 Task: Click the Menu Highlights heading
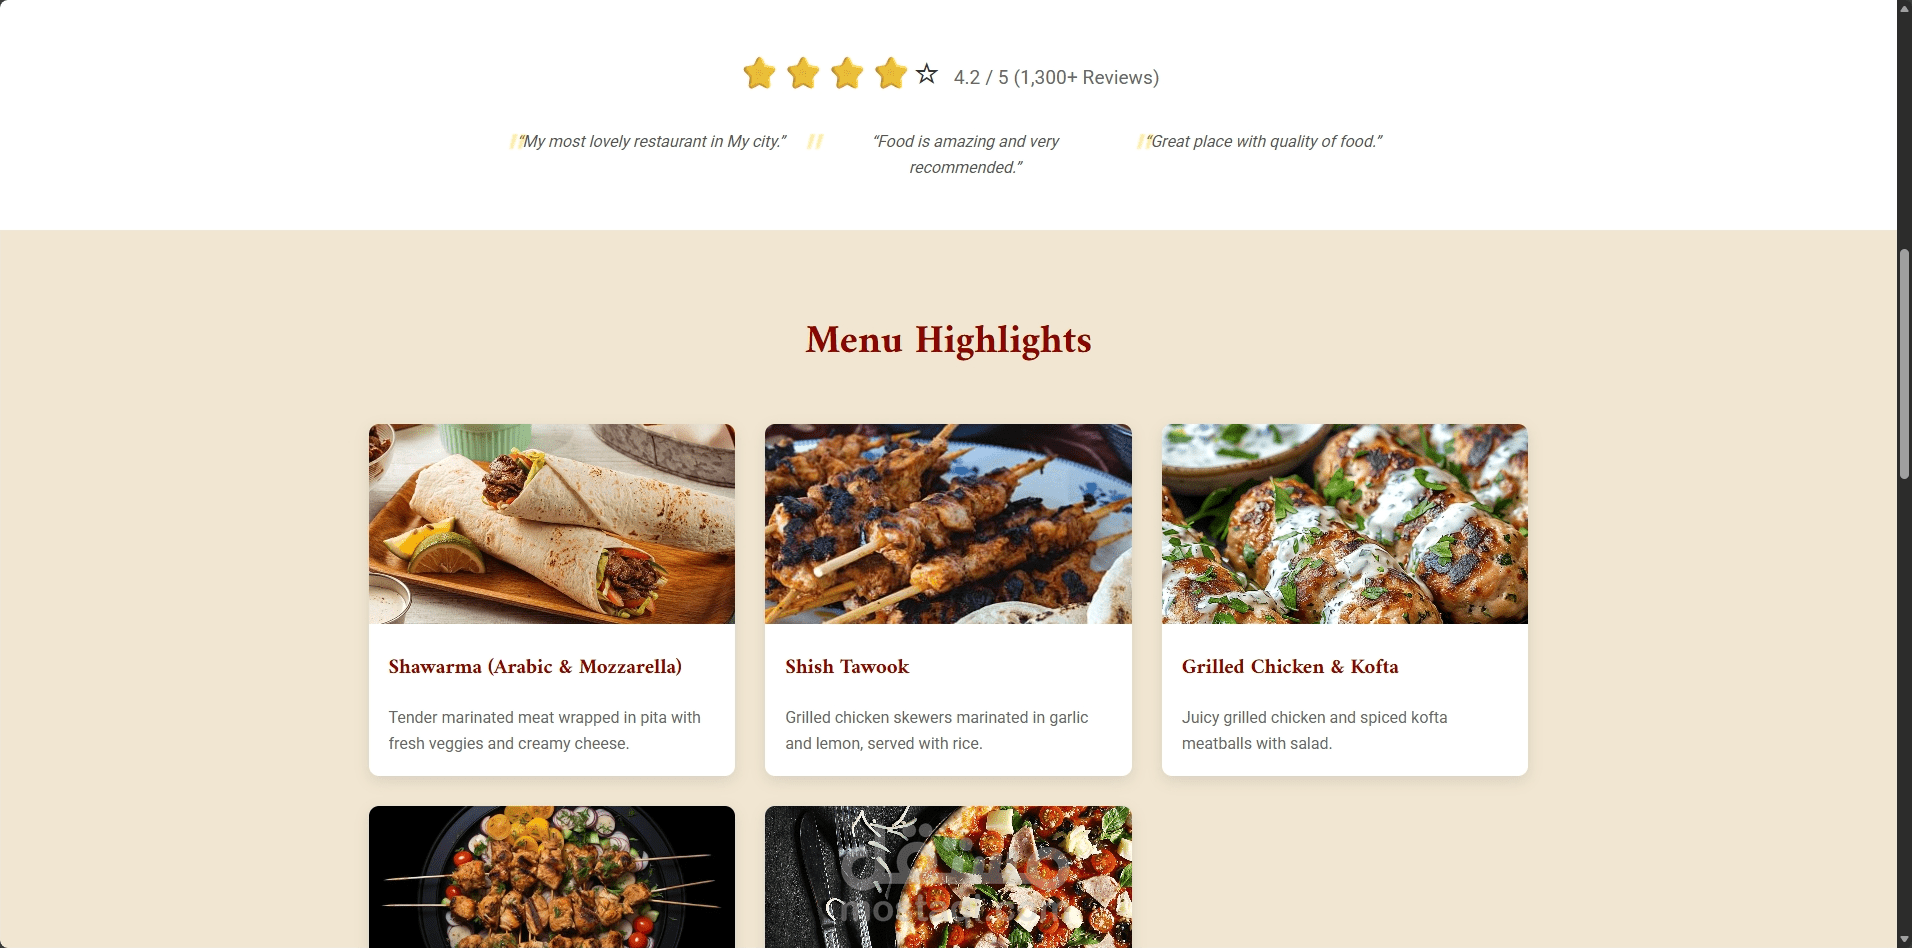[948, 340]
